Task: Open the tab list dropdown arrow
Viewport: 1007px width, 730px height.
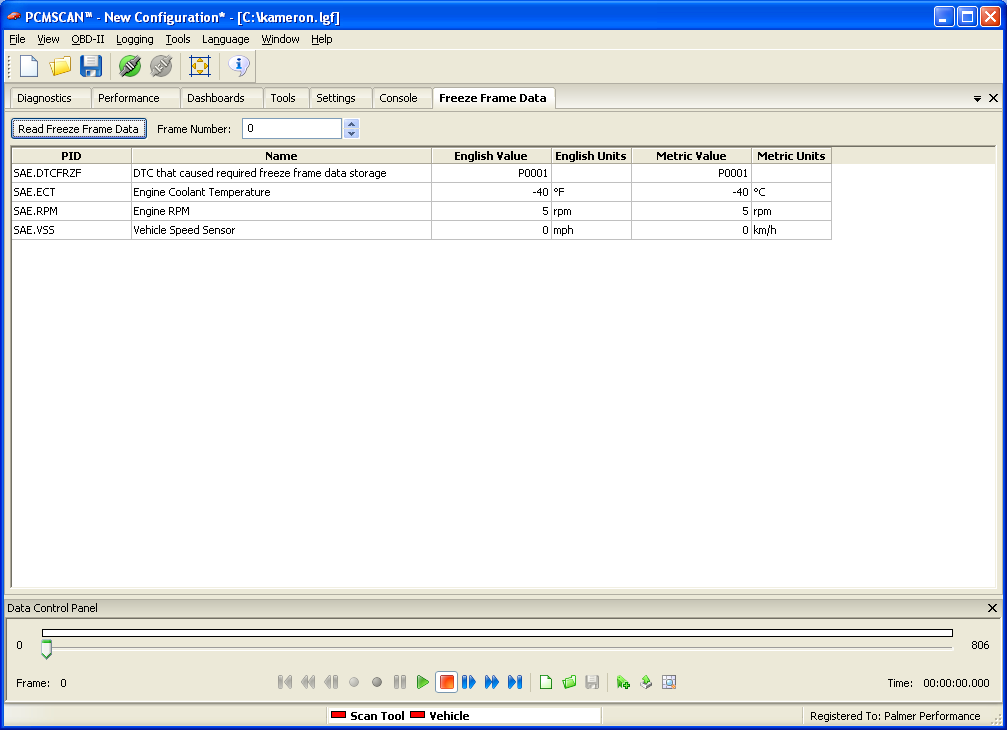Action: point(977,98)
